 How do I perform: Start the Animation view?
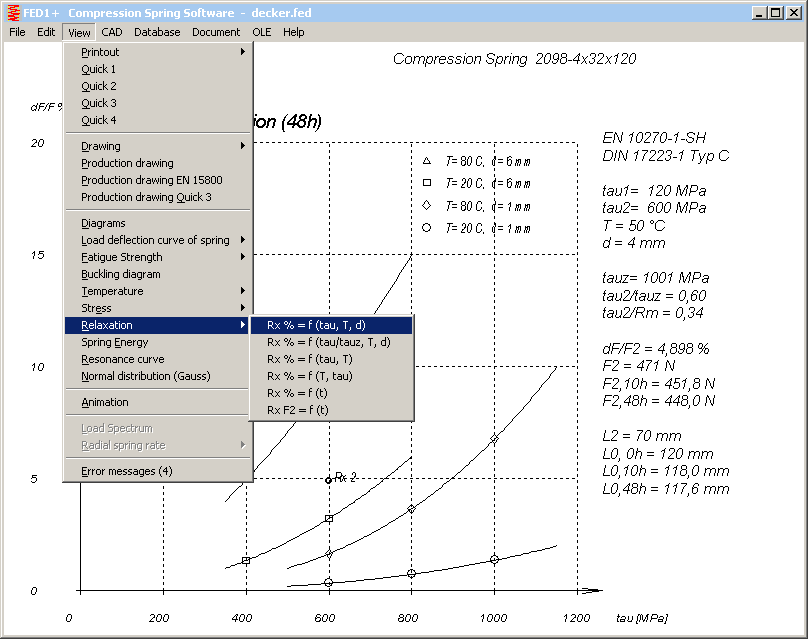[104, 402]
